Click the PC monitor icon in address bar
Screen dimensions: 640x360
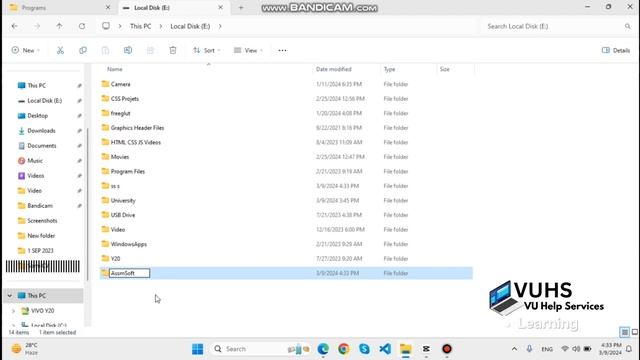pos(106,26)
